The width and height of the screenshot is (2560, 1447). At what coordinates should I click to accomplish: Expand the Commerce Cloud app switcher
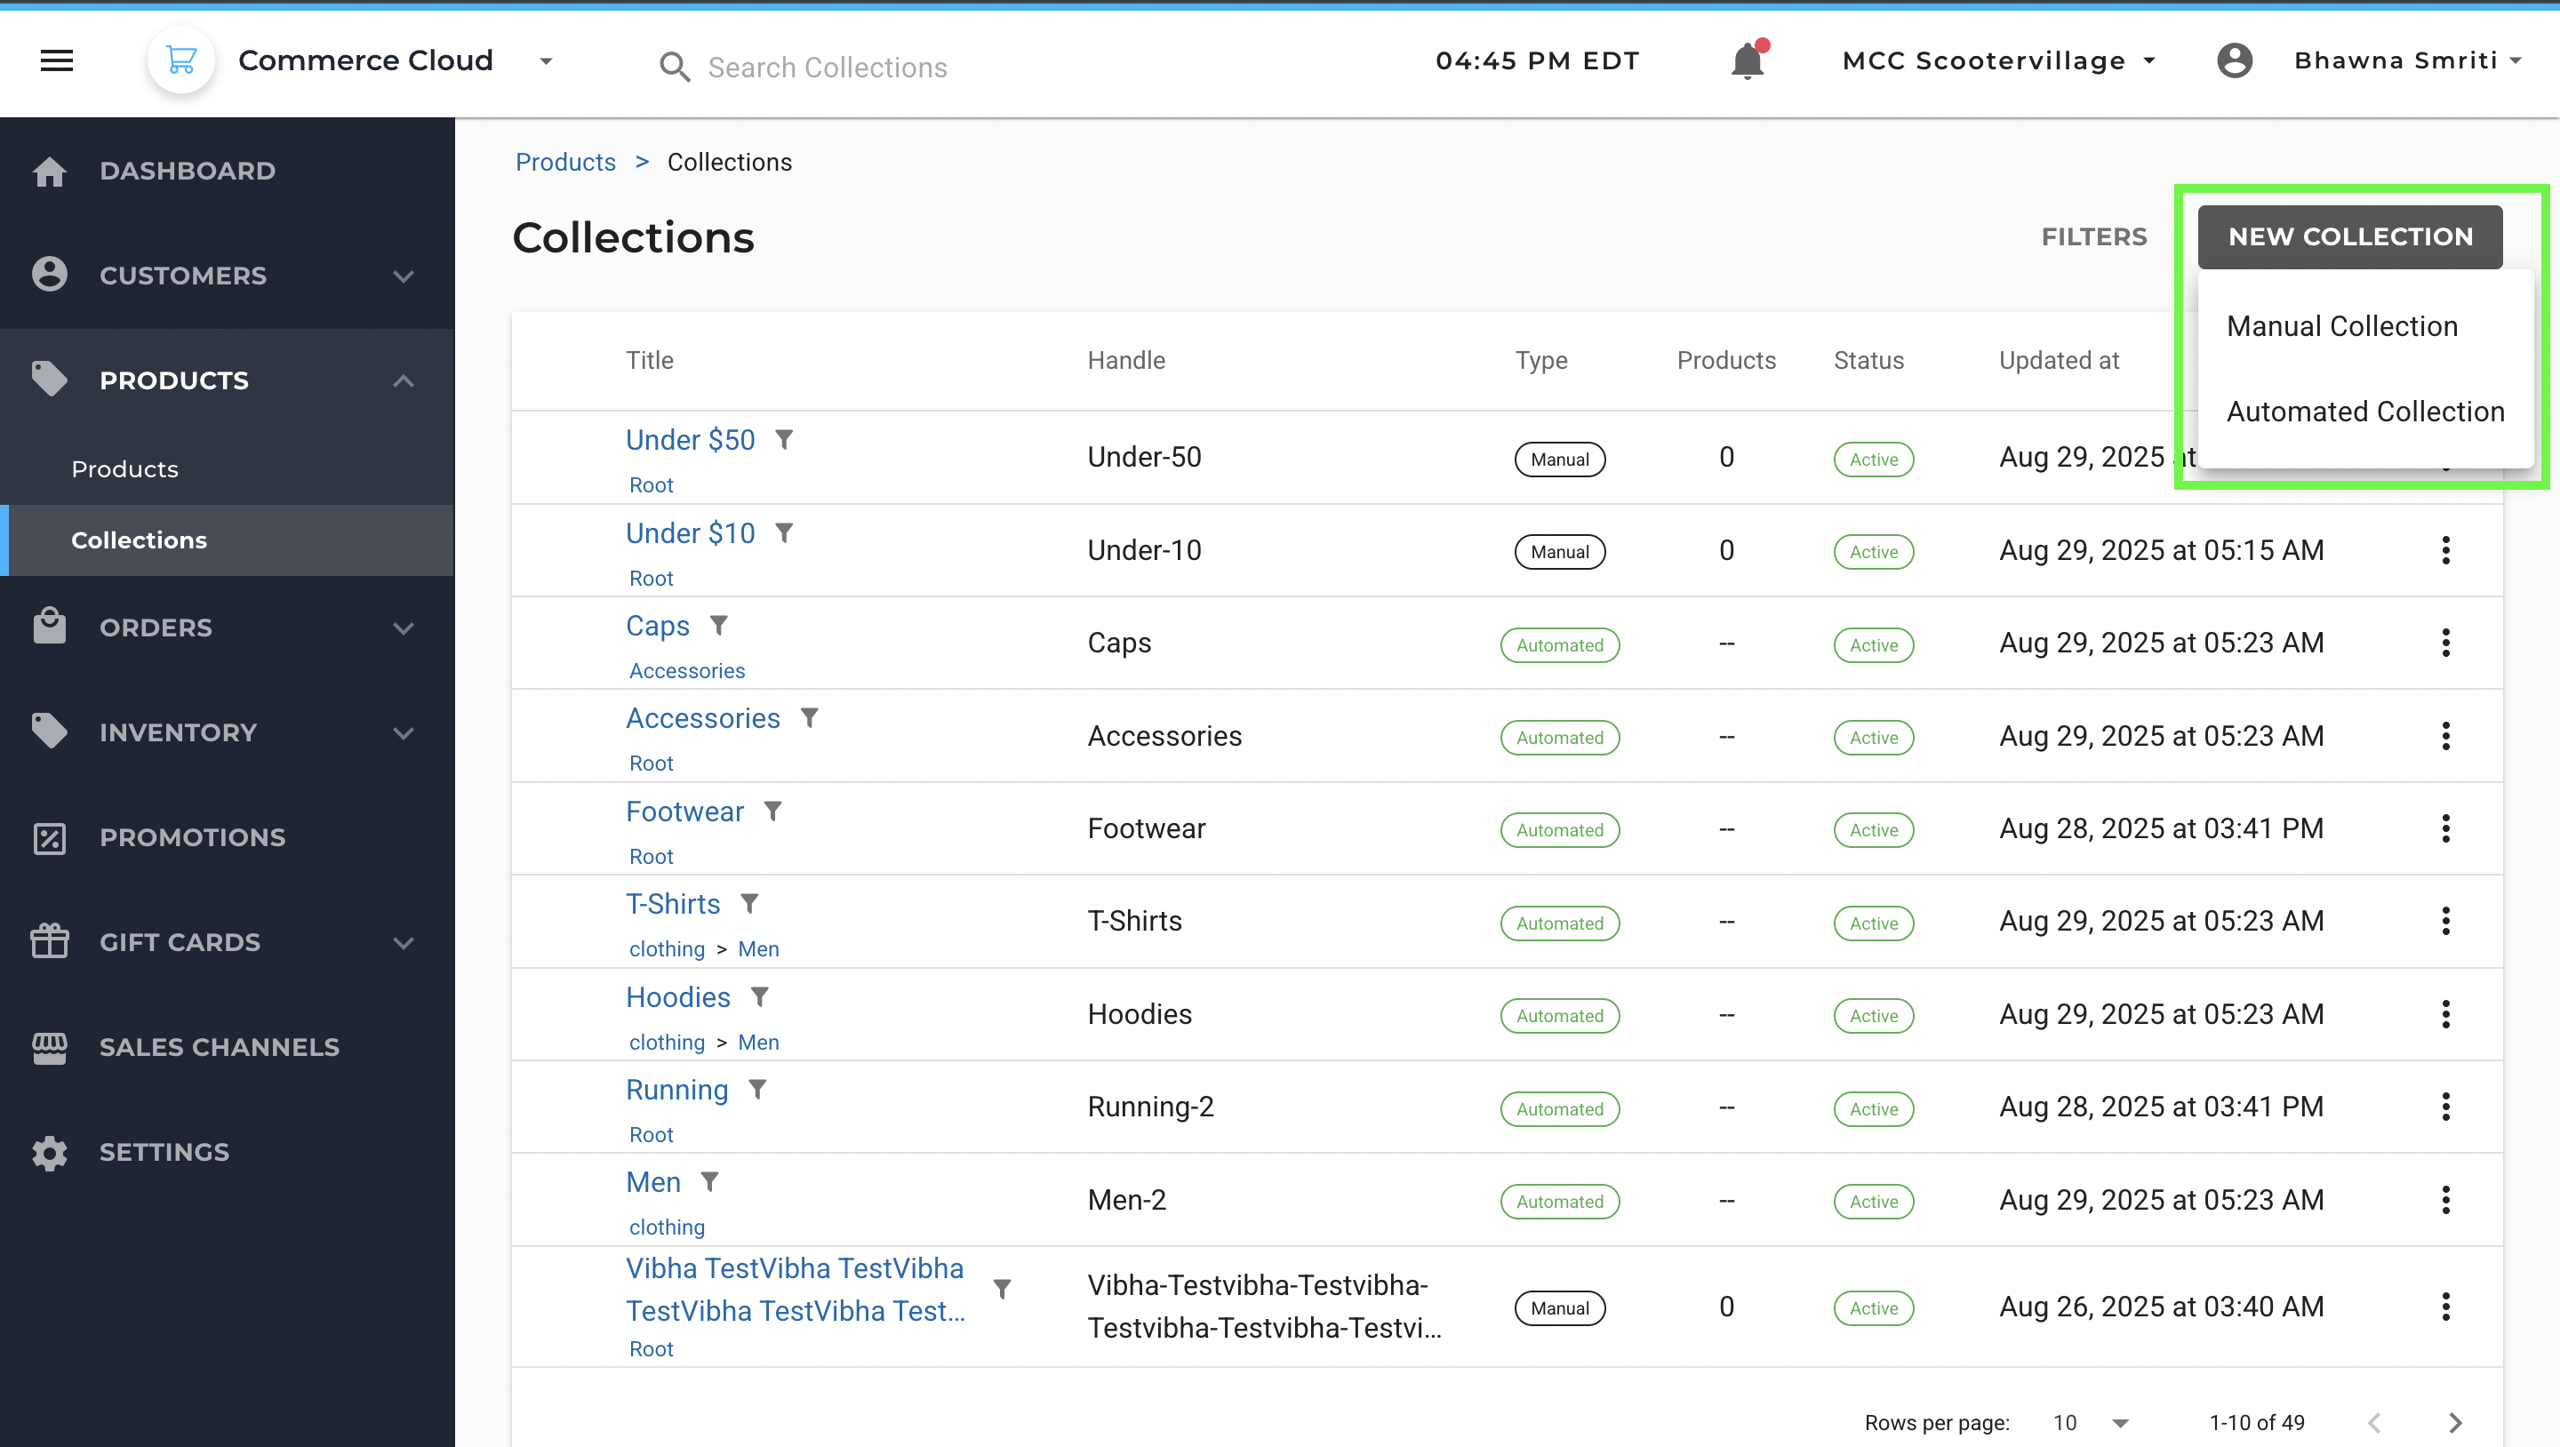(x=546, y=61)
